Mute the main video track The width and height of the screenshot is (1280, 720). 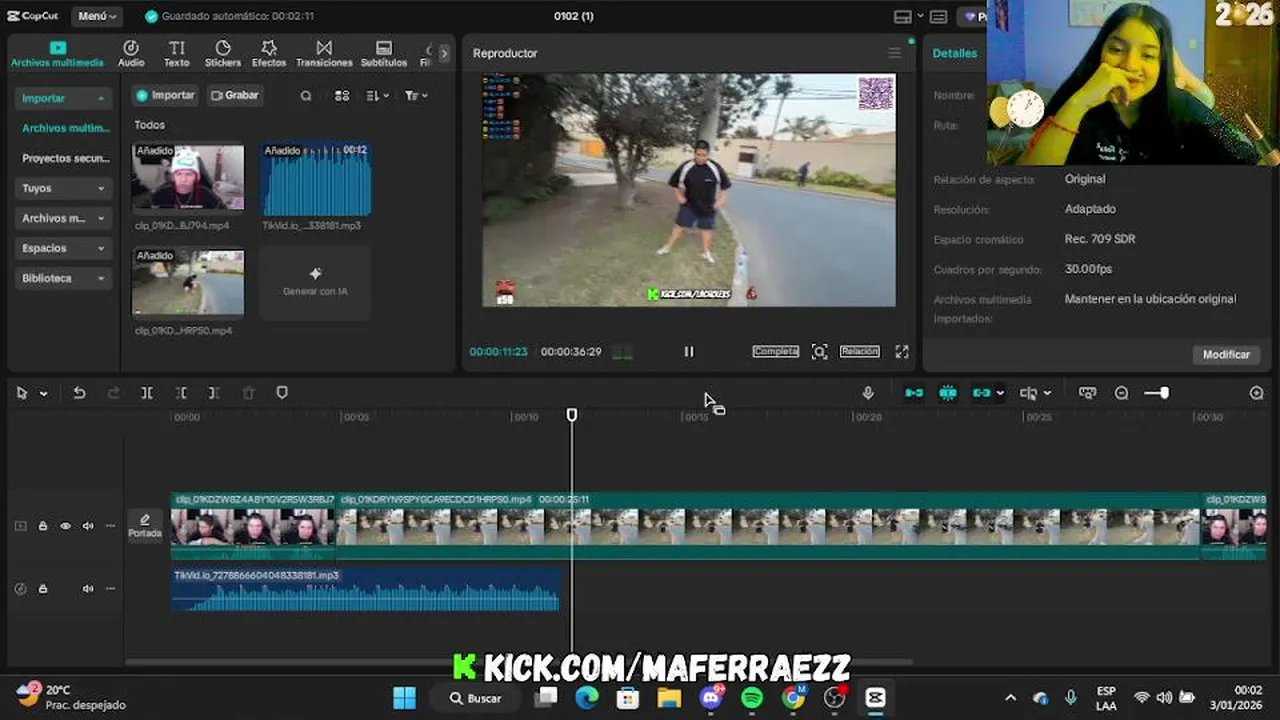tap(88, 526)
